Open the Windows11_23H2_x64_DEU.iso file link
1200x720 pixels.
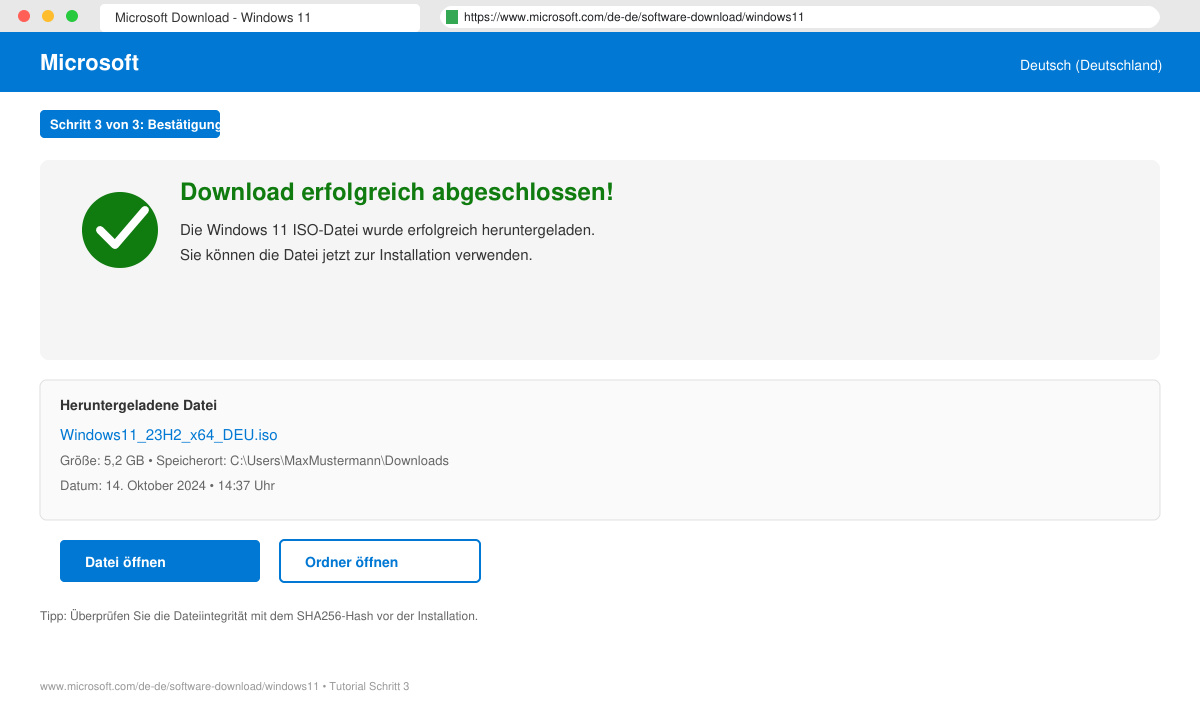pos(169,435)
